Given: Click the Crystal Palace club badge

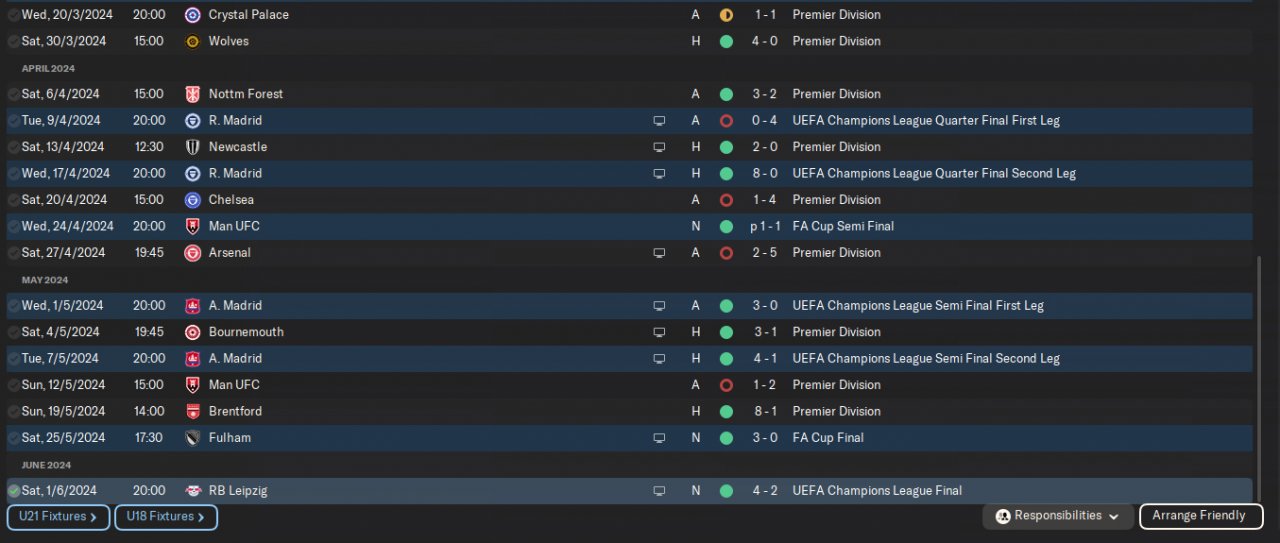Looking at the screenshot, I should (x=193, y=15).
